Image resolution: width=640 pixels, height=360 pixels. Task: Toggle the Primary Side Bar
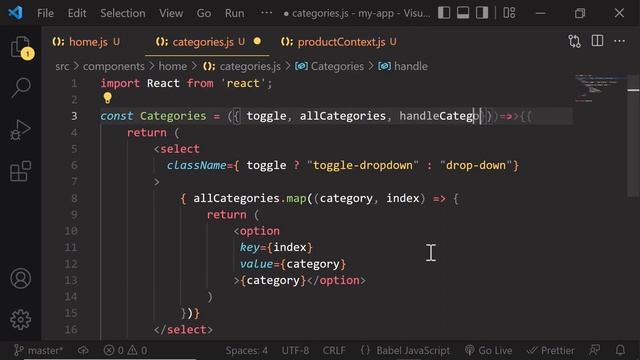[x=444, y=13]
